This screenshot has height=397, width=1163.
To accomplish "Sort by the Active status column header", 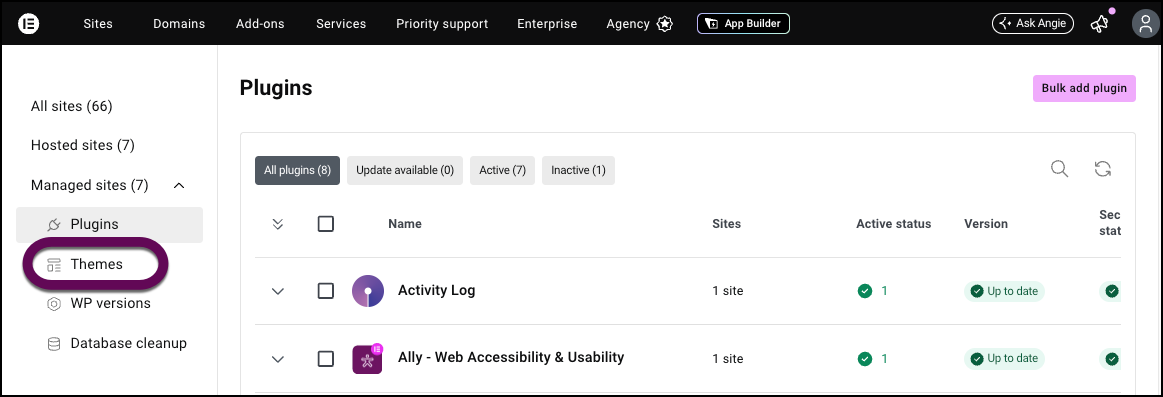I will click(893, 223).
